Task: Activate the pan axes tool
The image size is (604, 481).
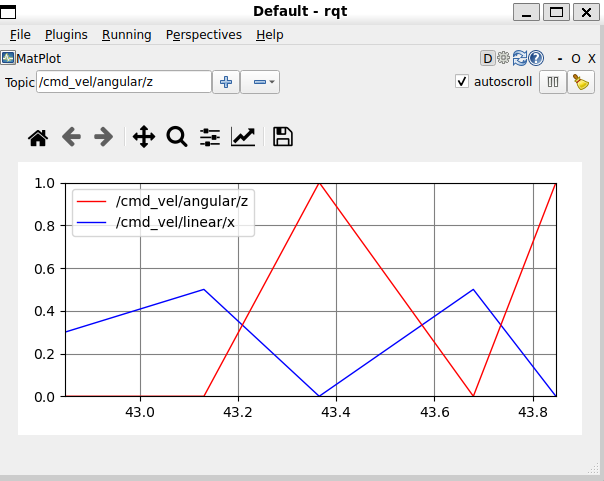Action: pyautogui.click(x=144, y=137)
